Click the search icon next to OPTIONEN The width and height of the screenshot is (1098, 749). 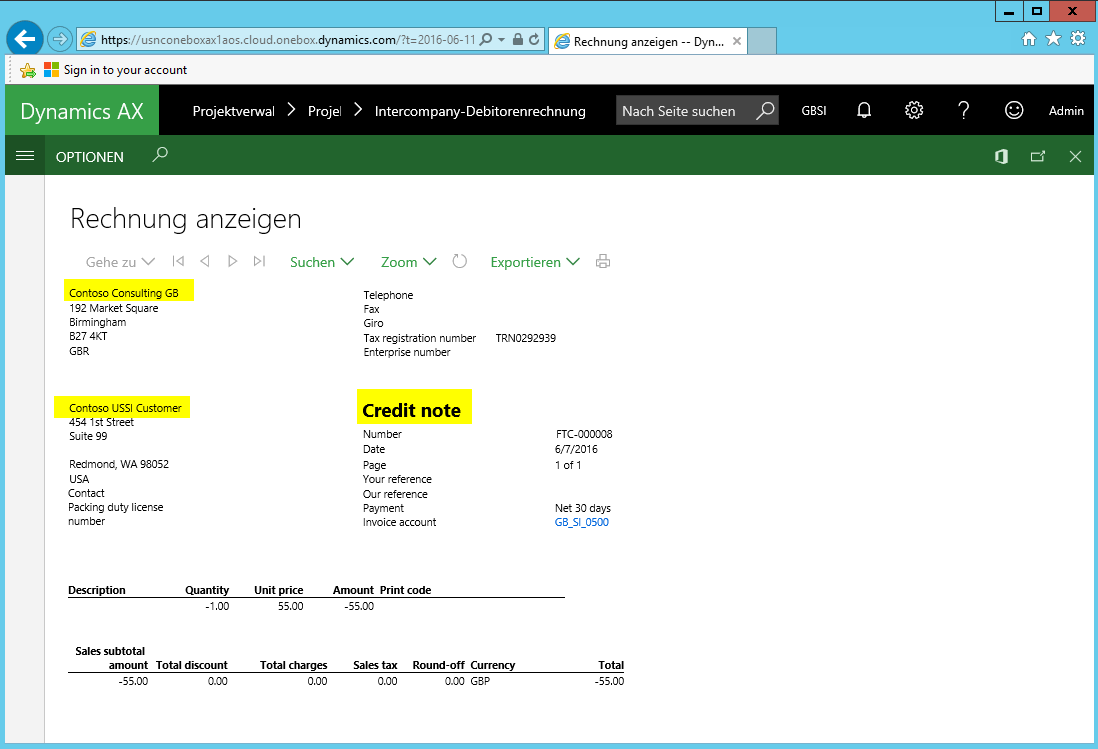click(160, 156)
